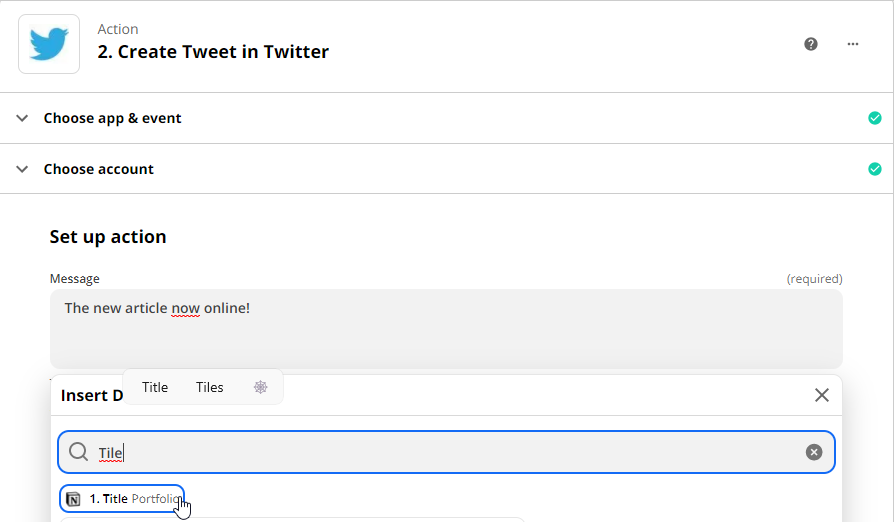The height and width of the screenshot is (522, 894).
Task: Open the three-dot more options menu
Action: point(853,44)
